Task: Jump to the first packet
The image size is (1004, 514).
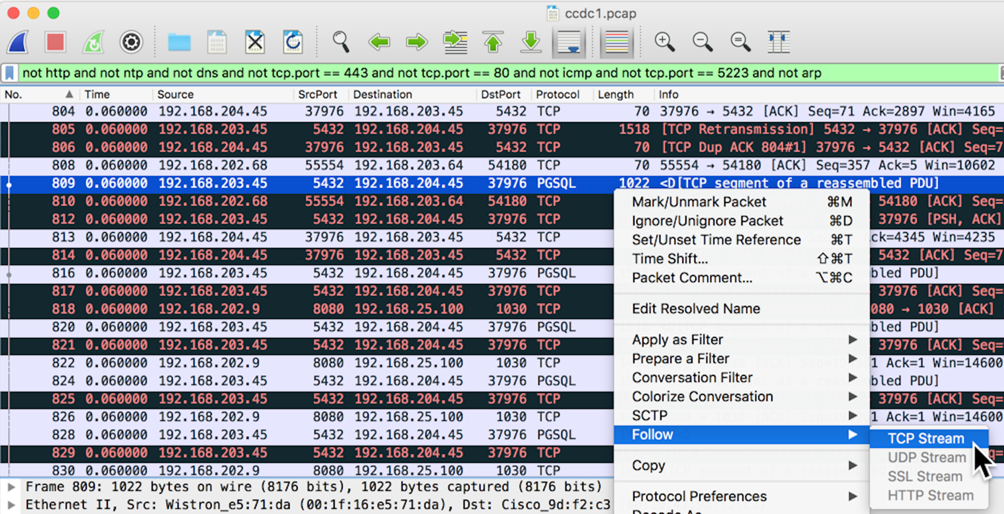Action: pos(492,42)
